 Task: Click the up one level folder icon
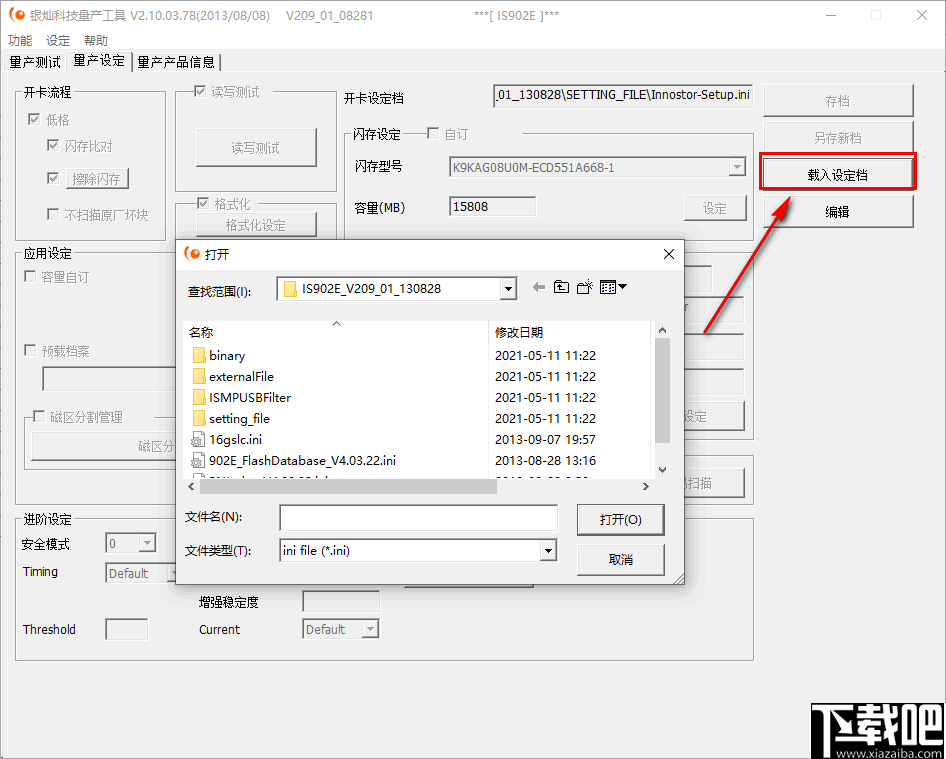click(561, 287)
